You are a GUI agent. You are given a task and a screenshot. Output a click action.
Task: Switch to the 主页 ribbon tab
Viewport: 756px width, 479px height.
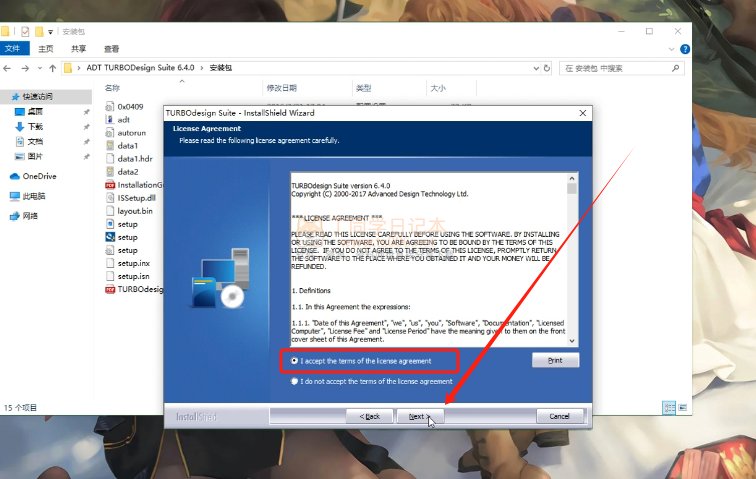[x=46, y=49]
